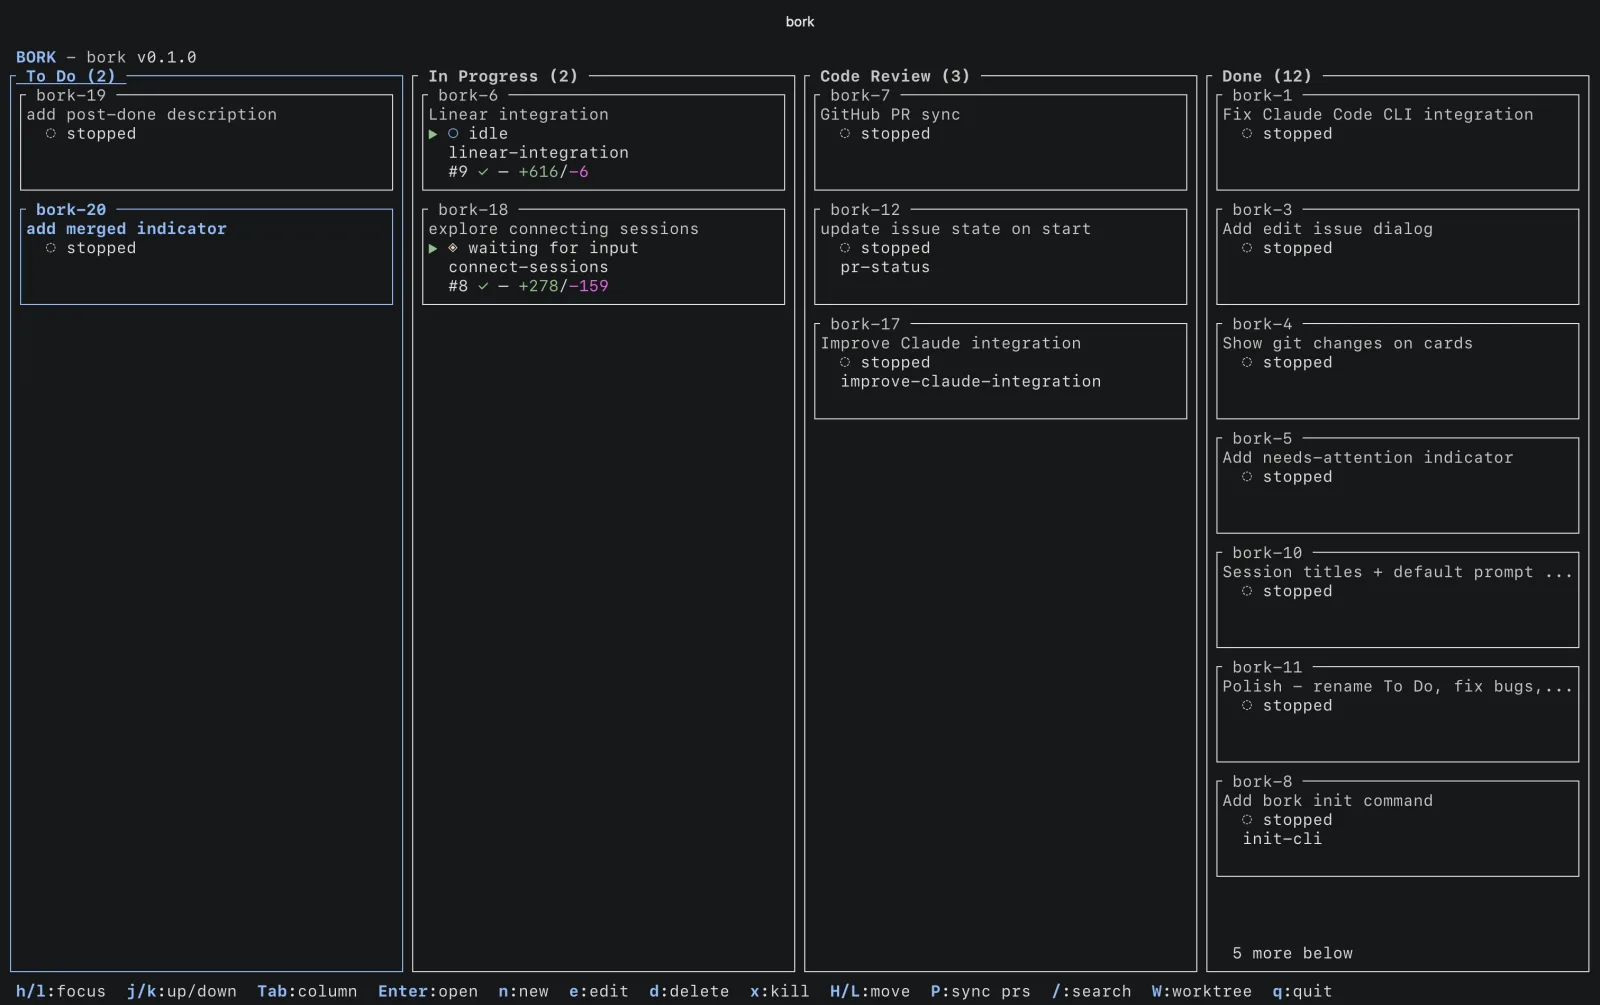Viewport: 1600px width, 1005px height.
Task: Click the stopped status icon on bork-8
Action: [1247, 820]
